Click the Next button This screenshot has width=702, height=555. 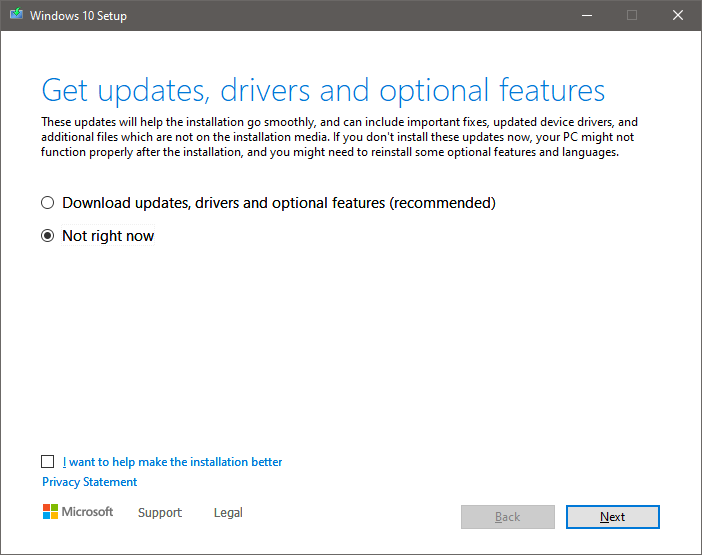pyautogui.click(x=612, y=517)
